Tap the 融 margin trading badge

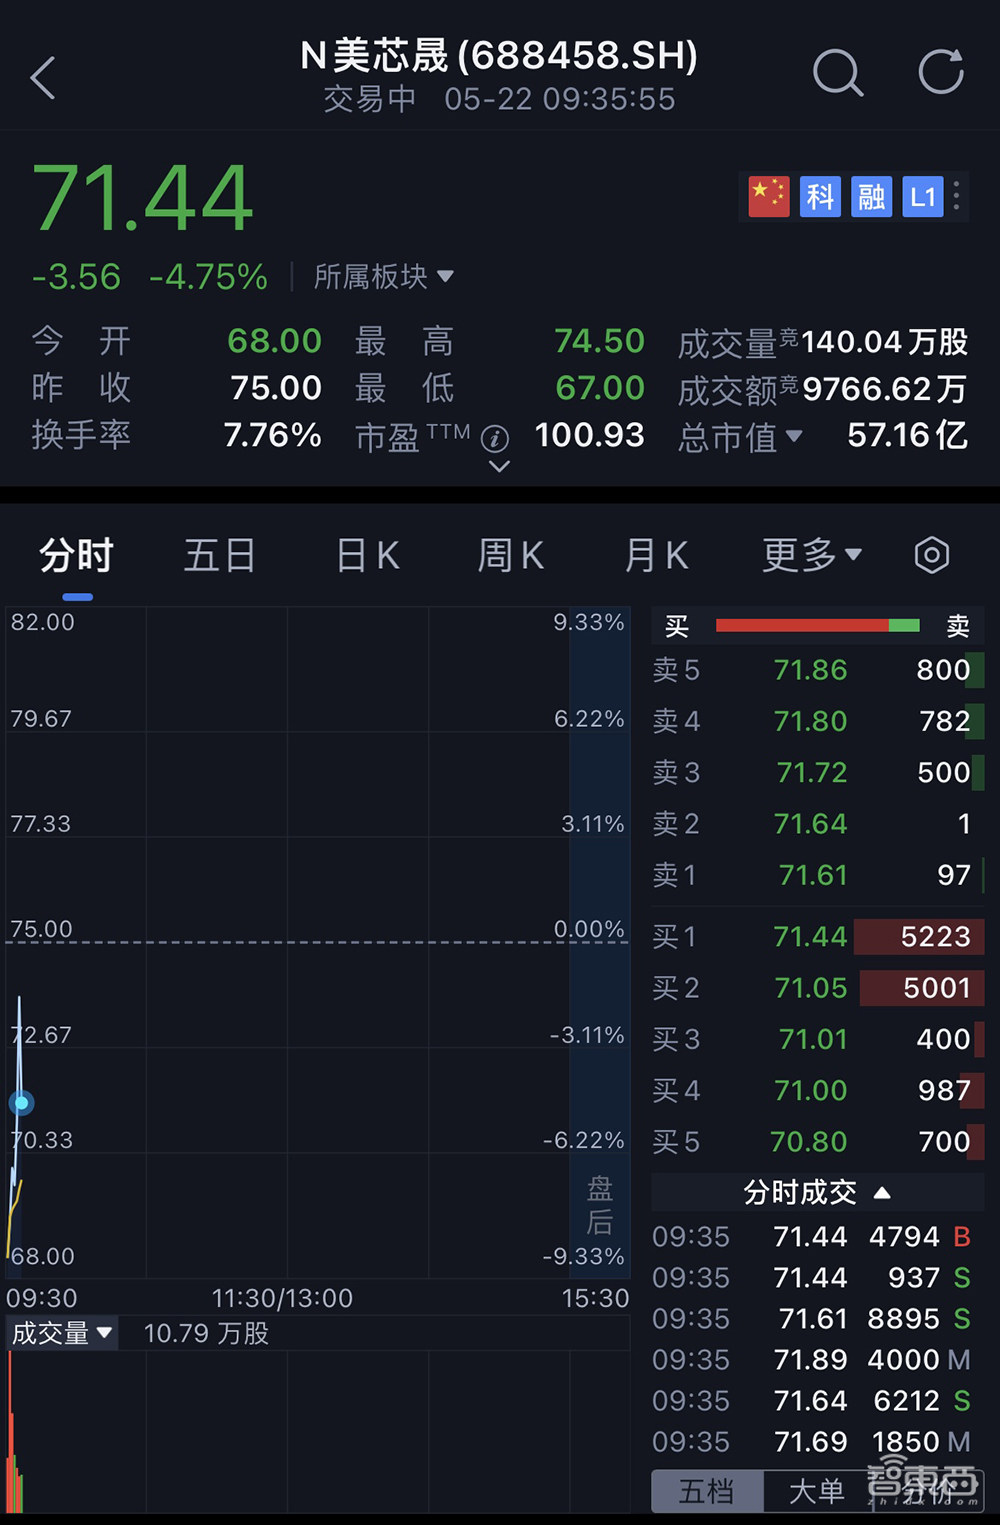(871, 196)
